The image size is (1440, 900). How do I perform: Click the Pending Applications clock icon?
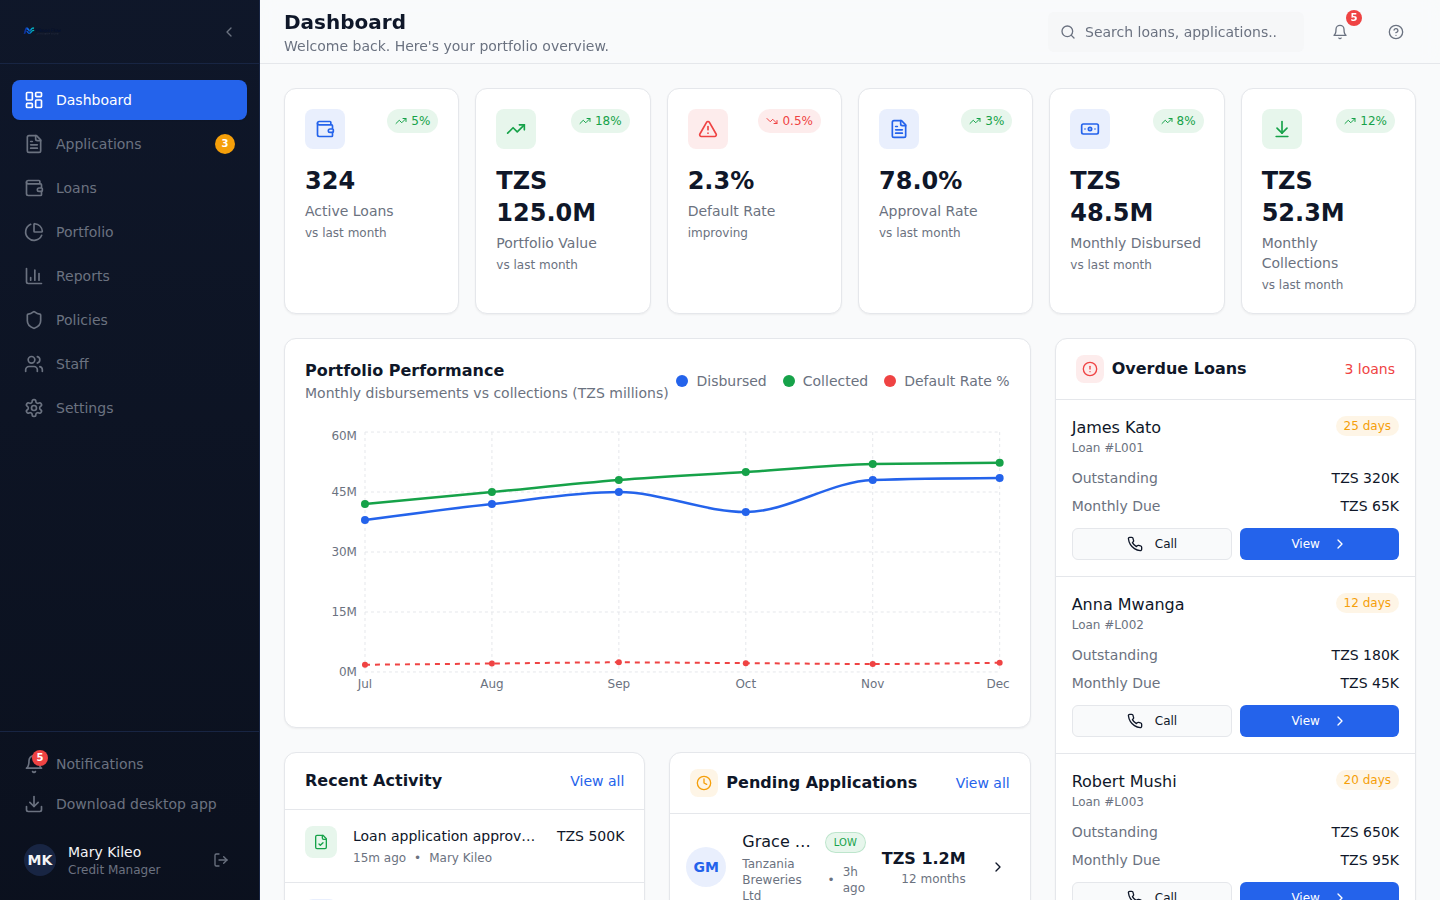point(704,783)
